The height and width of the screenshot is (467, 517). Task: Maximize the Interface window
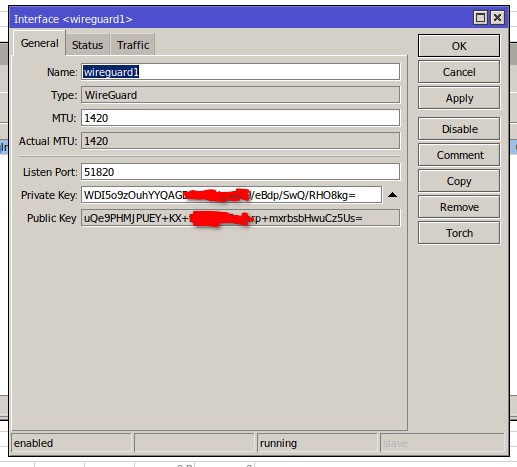click(x=480, y=17)
